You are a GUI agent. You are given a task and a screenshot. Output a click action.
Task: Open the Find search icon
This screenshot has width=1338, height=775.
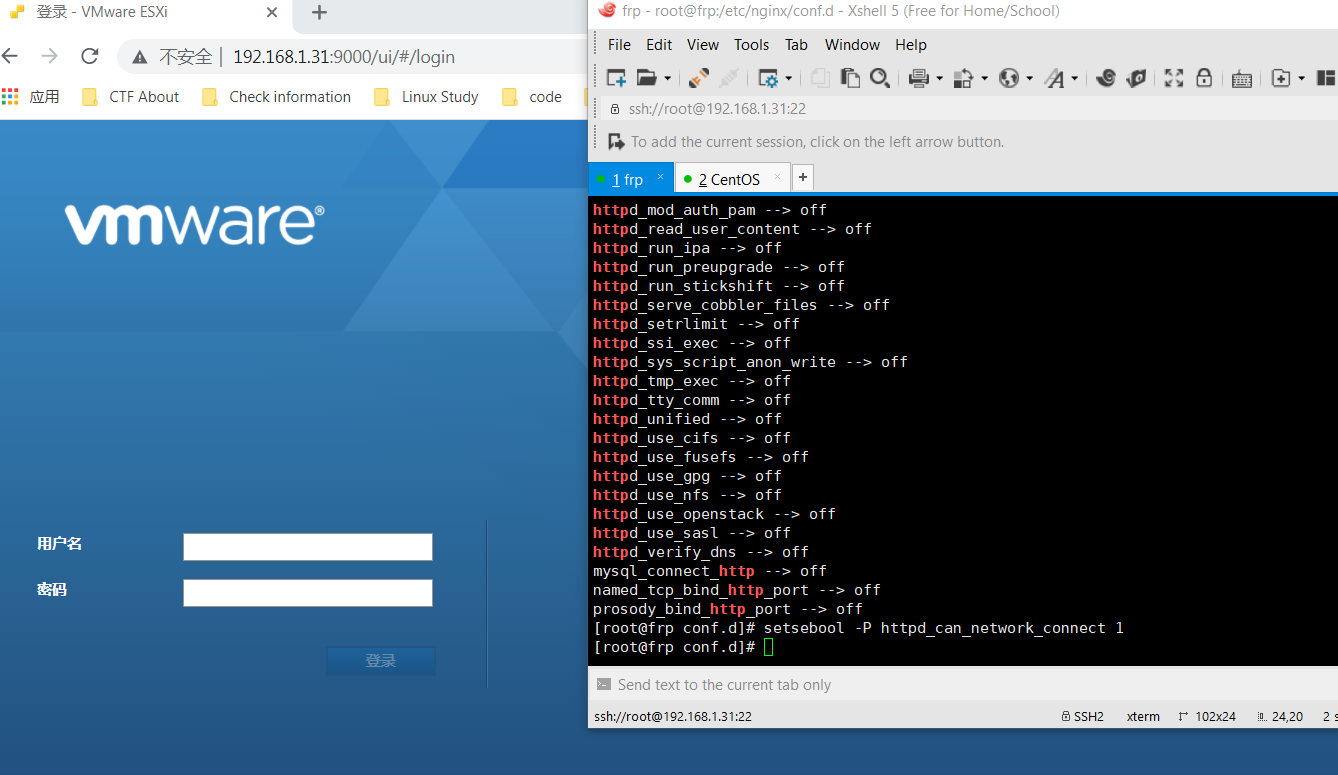click(x=881, y=78)
